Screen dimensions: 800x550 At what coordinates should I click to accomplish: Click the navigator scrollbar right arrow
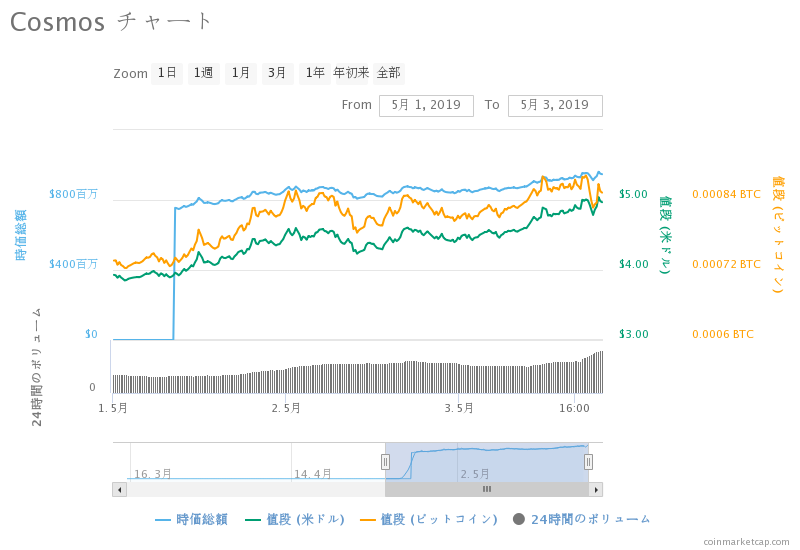[596, 490]
